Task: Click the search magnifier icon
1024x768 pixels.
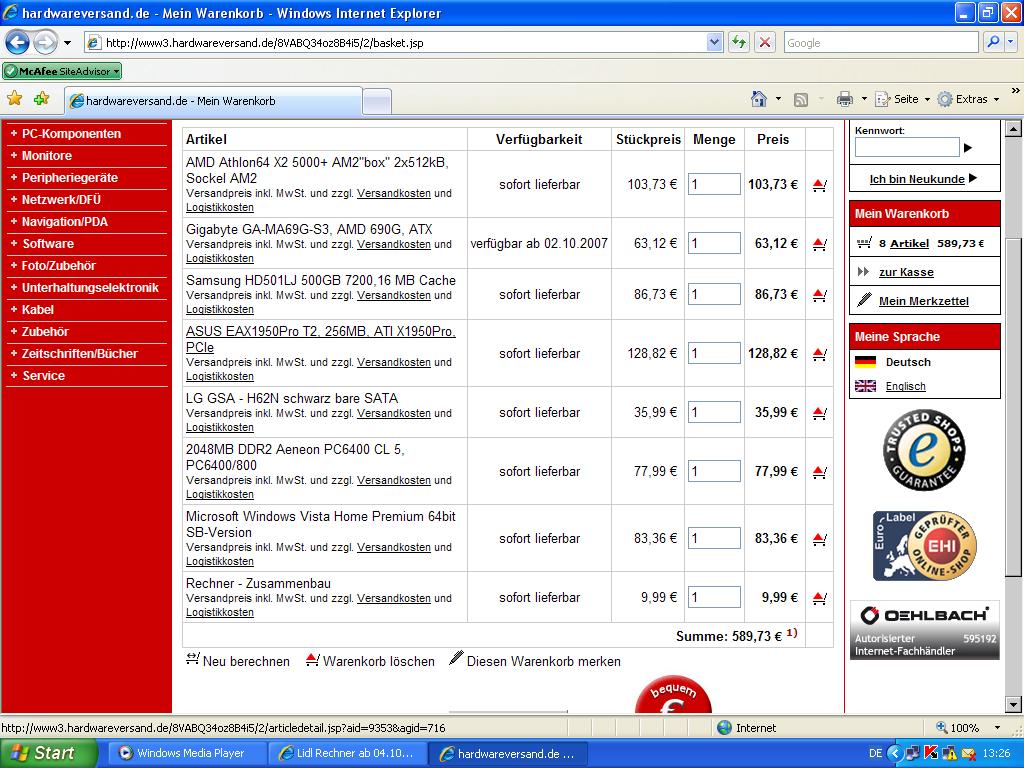Action: (993, 42)
